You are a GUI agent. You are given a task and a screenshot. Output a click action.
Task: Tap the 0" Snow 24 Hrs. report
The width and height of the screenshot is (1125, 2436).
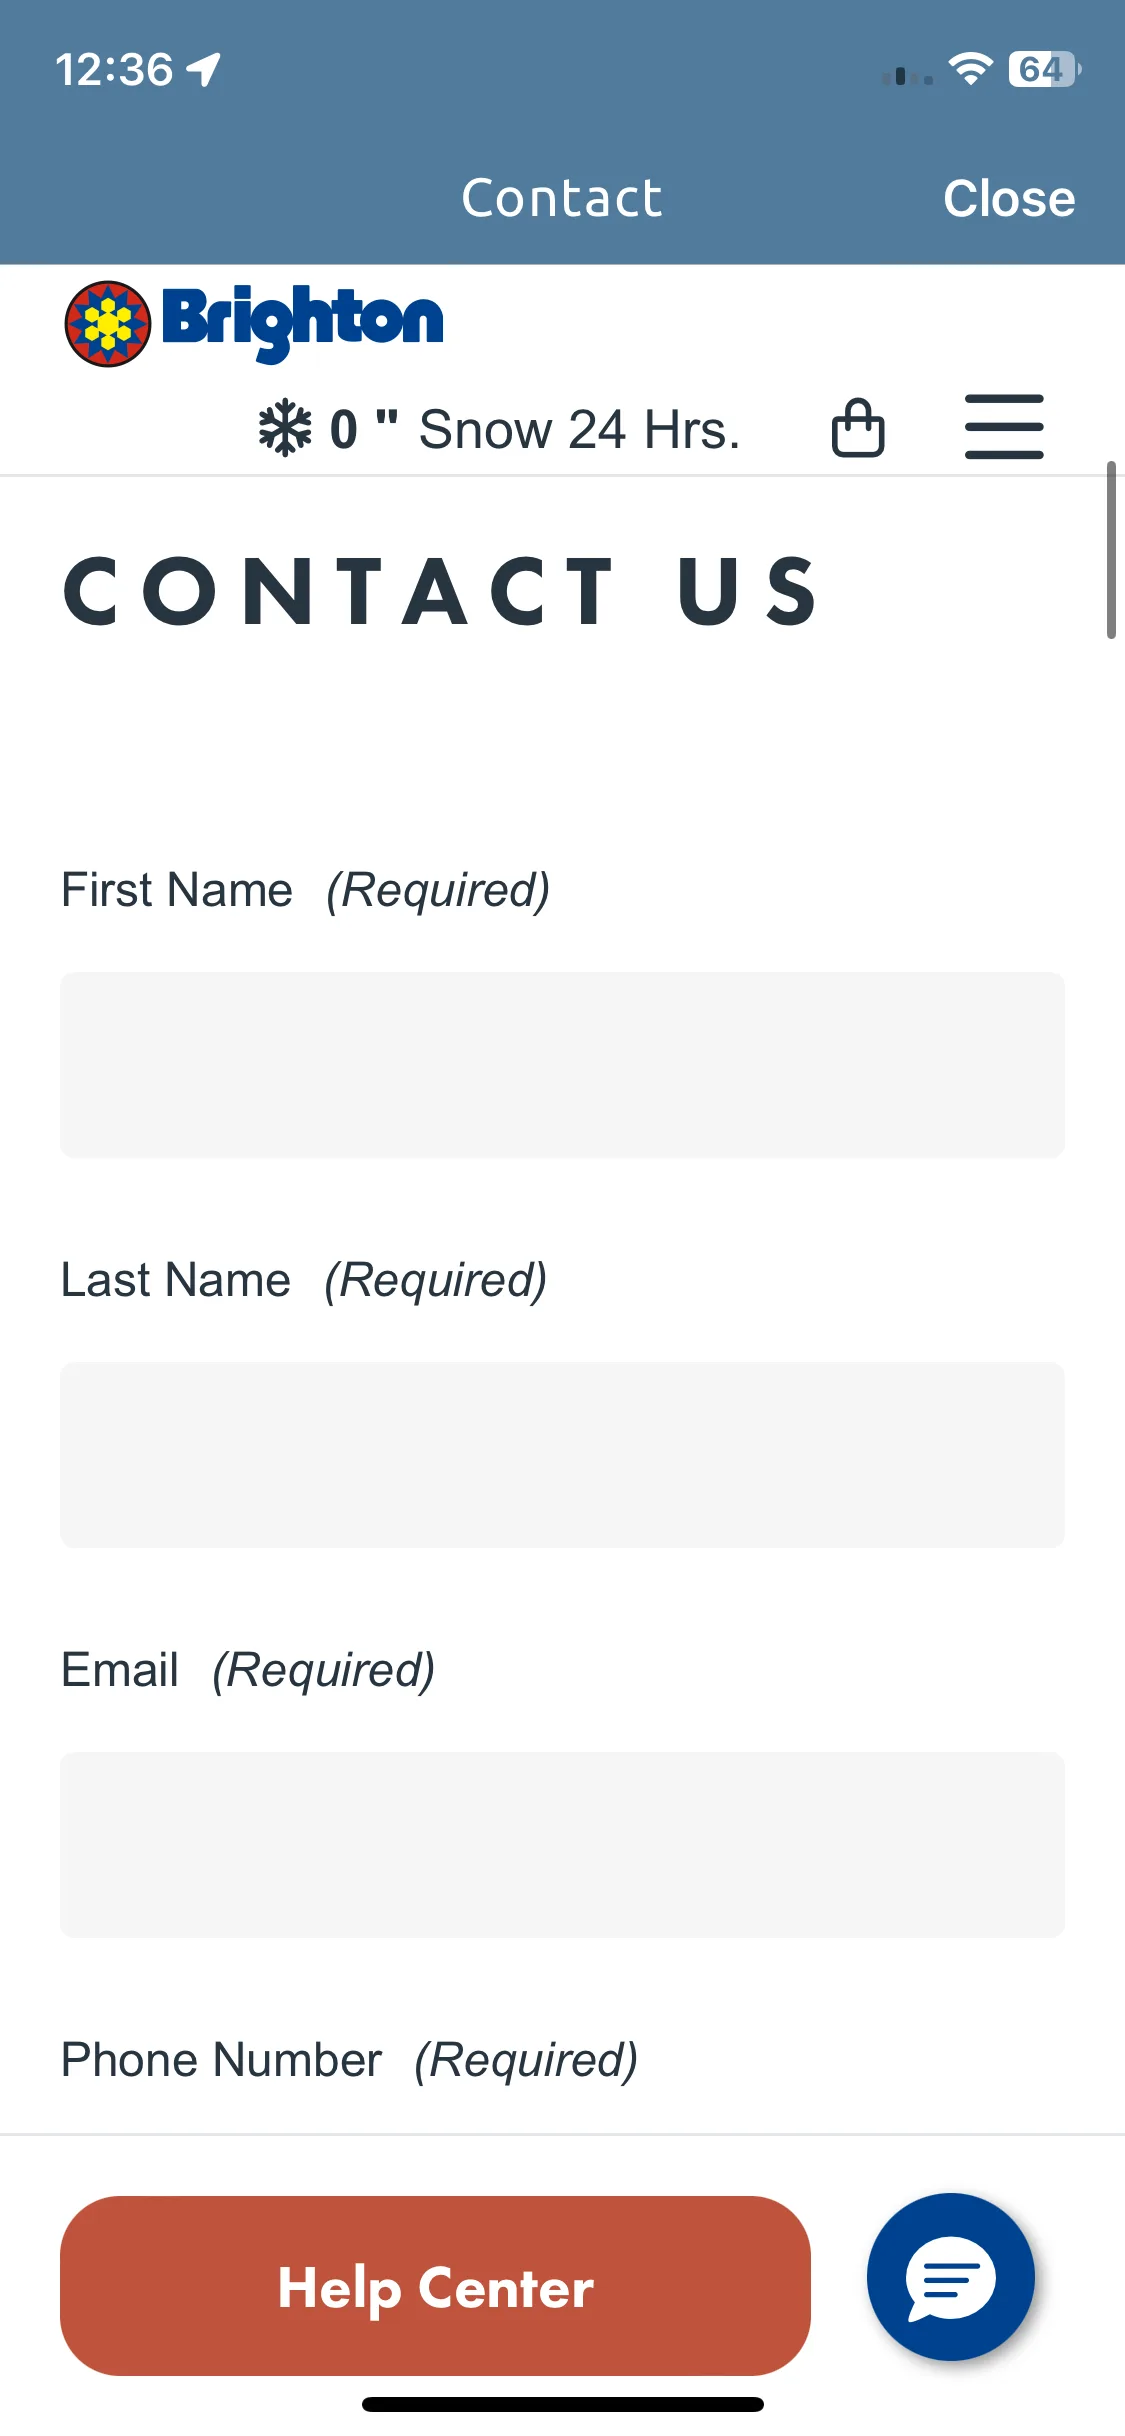(535, 430)
